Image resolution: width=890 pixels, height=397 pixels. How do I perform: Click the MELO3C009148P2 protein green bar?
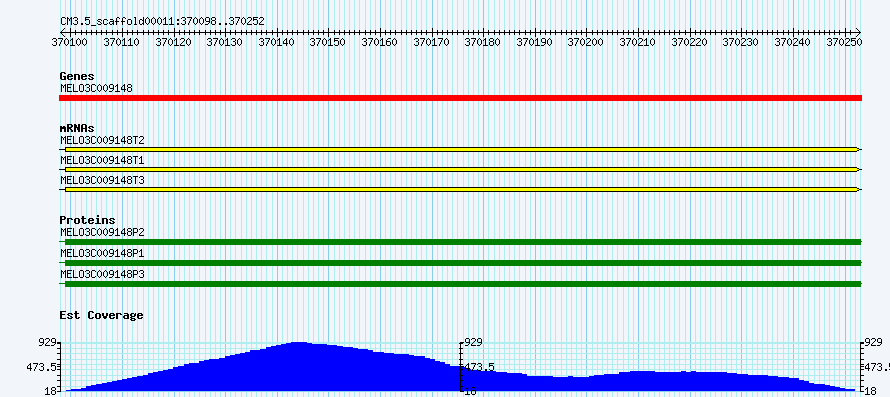pyautogui.click(x=460, y=242)
